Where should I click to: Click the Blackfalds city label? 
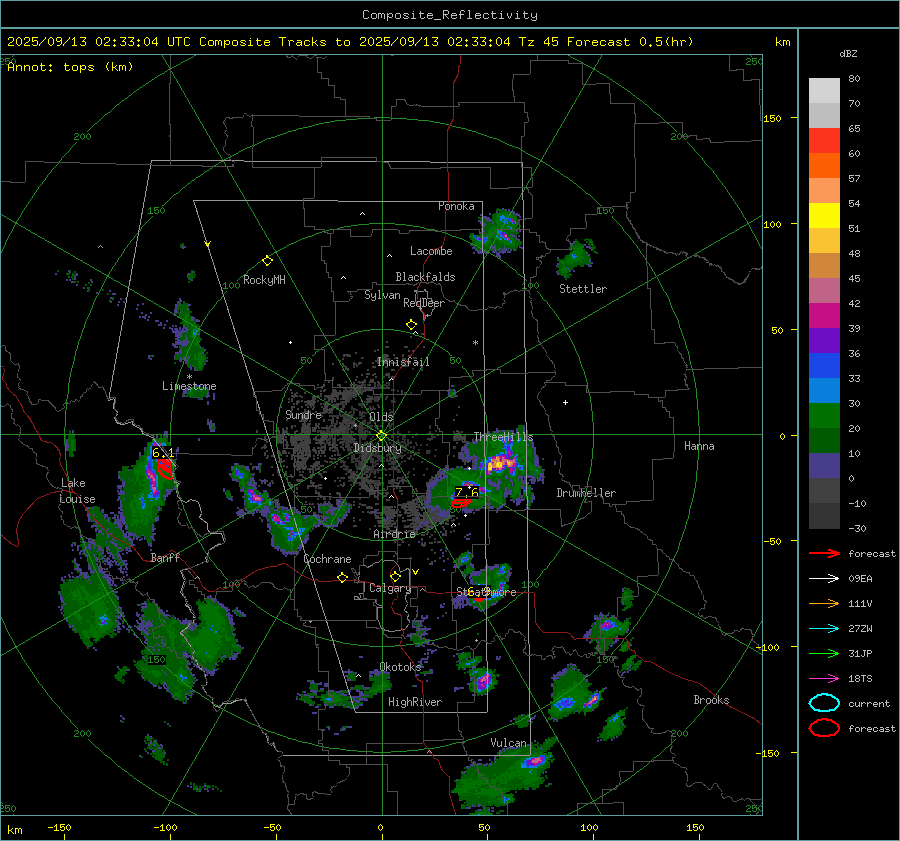tap(425, 277)
